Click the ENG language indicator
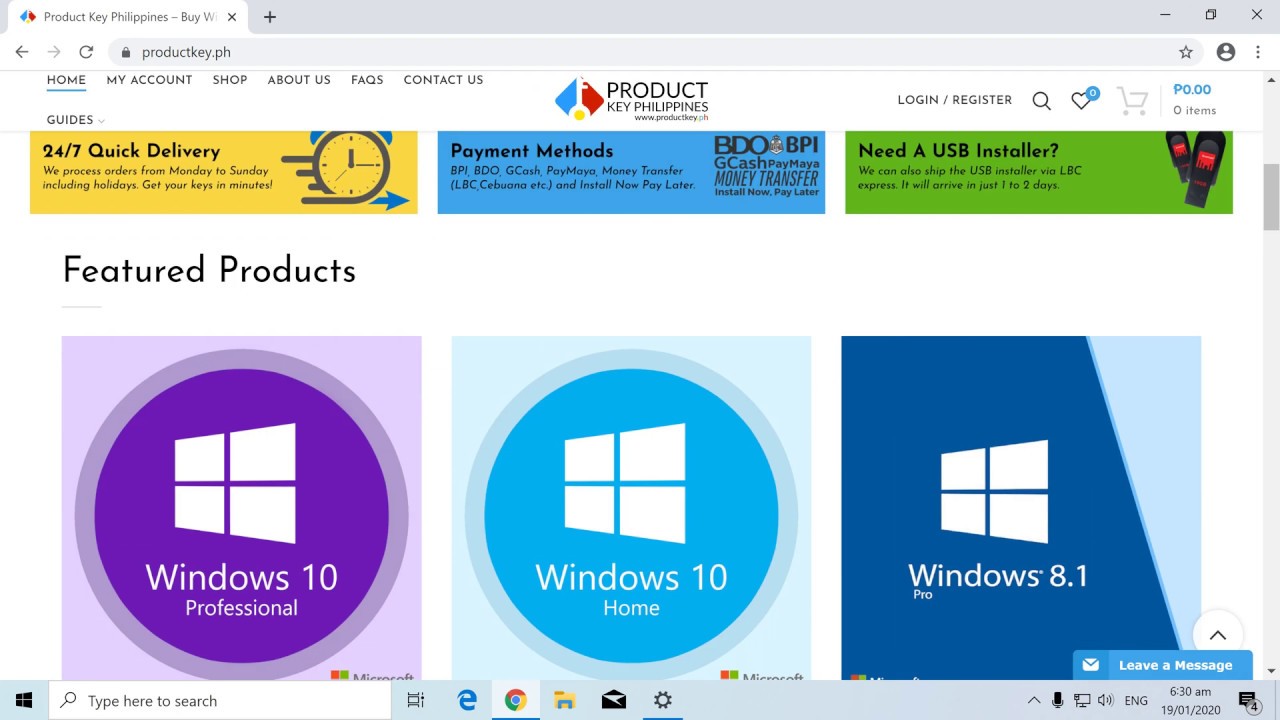Image resolution: width=1280 pixels, height=720 pixels. click(x=1136, y=701)
